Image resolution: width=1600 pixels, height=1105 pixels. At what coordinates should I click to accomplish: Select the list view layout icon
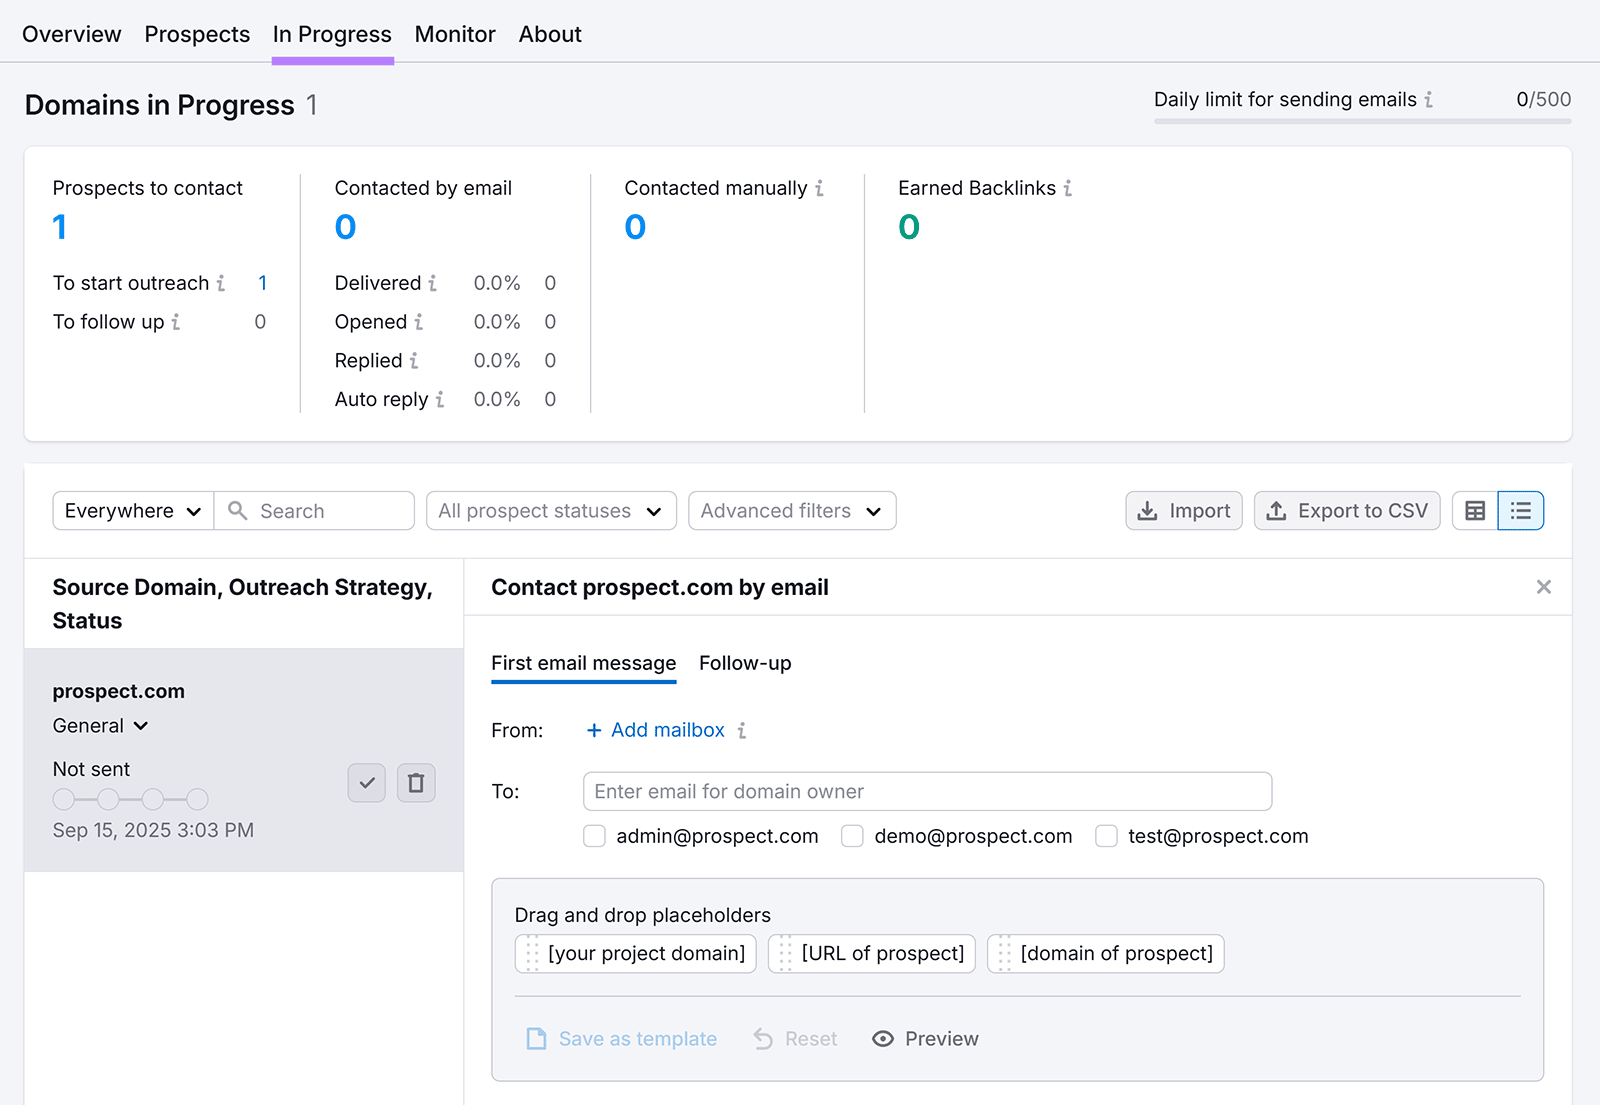click(1520, 510)
